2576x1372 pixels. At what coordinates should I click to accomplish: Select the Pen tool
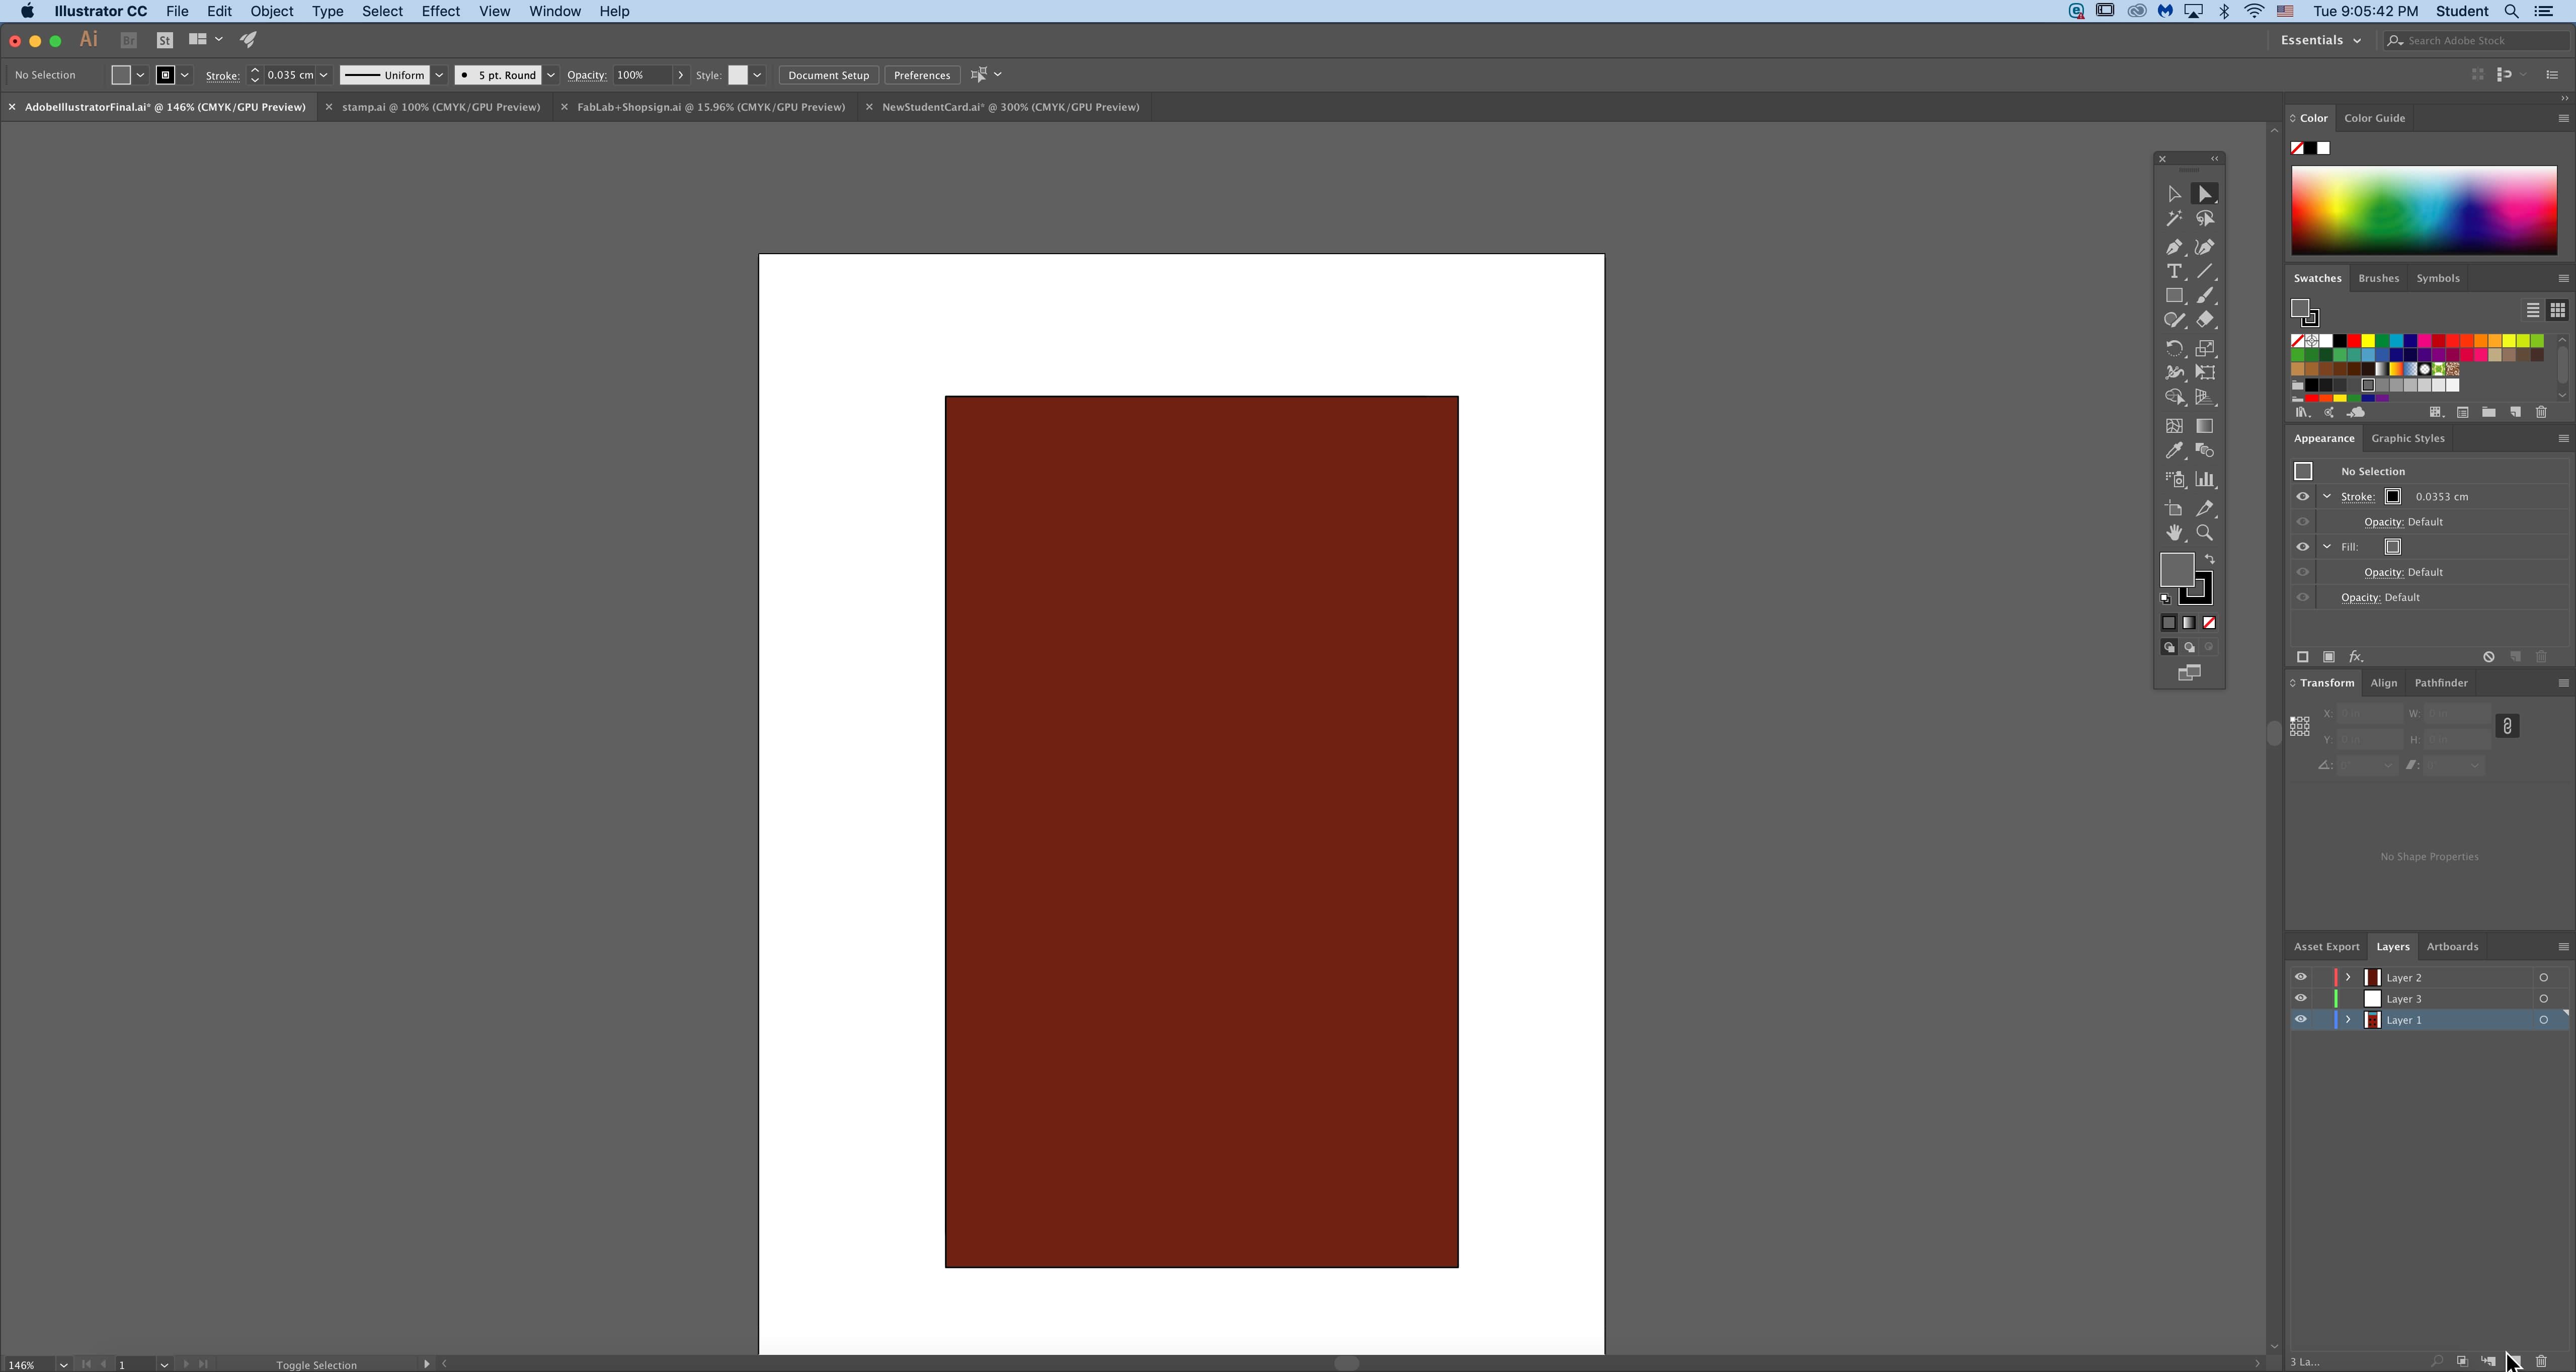click(x=2174, y=247)
